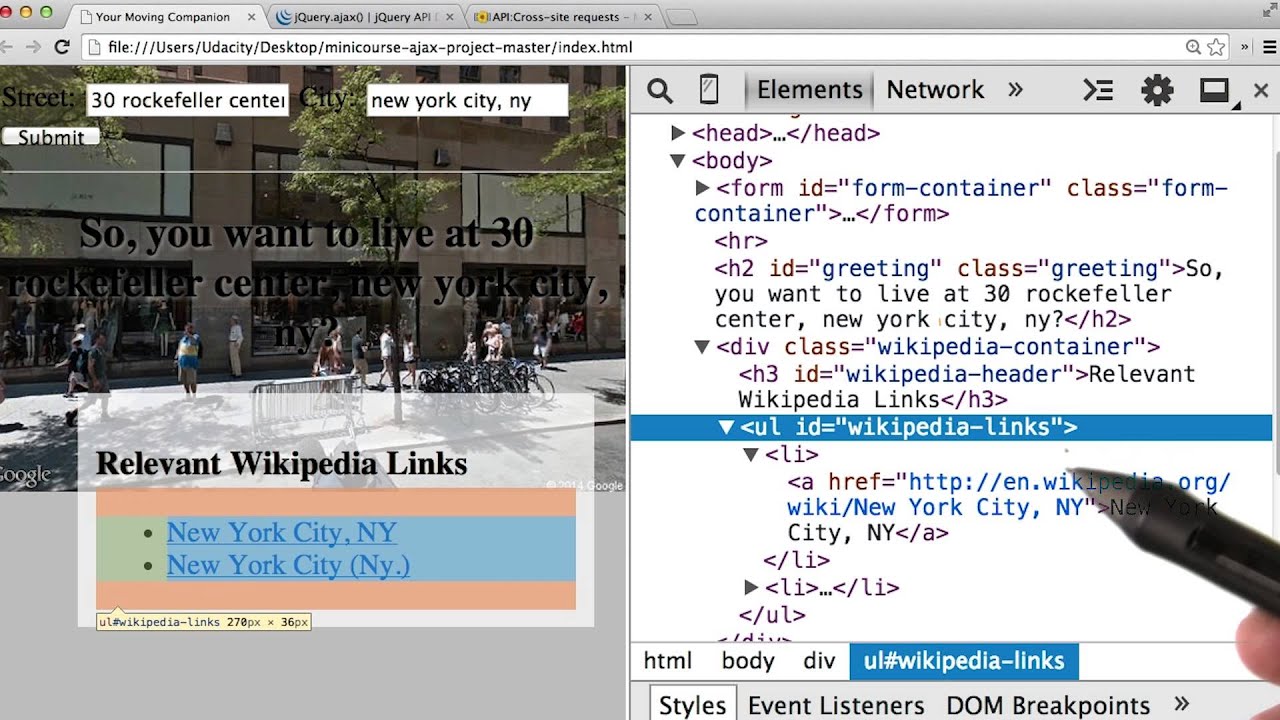Open the Styles sidebar tab

click(x=692, y=704)
